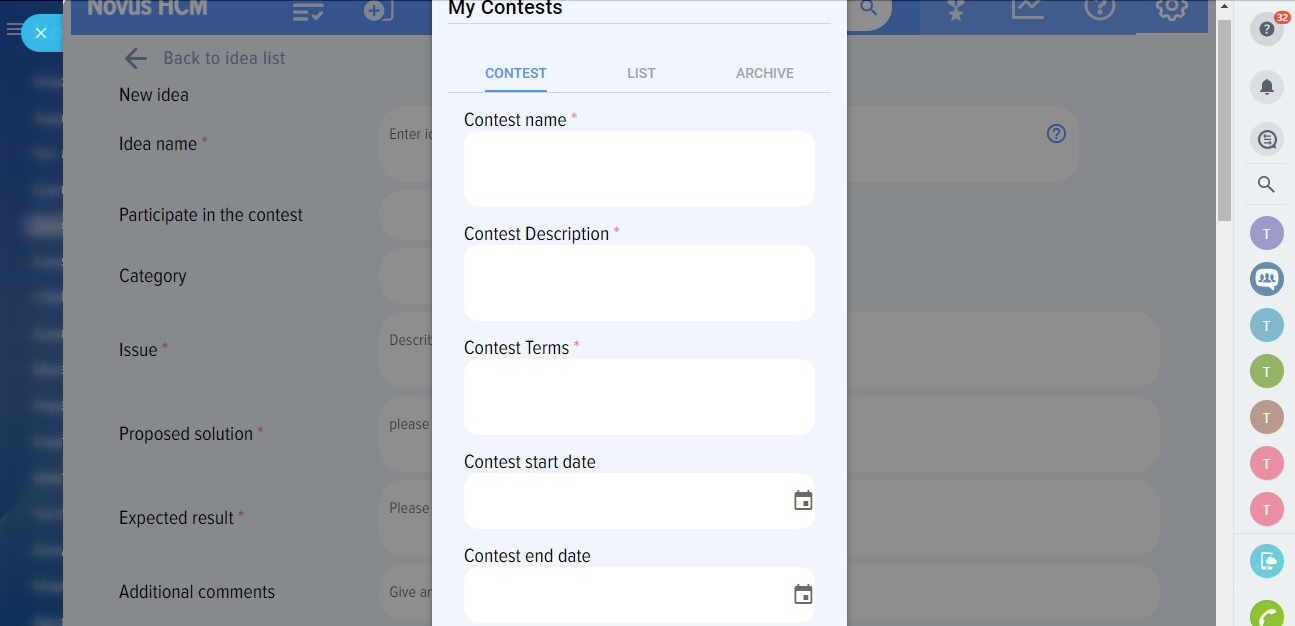Switch to the LIST tab
The image size is (1295, 626).
click(x=641, y=73)
